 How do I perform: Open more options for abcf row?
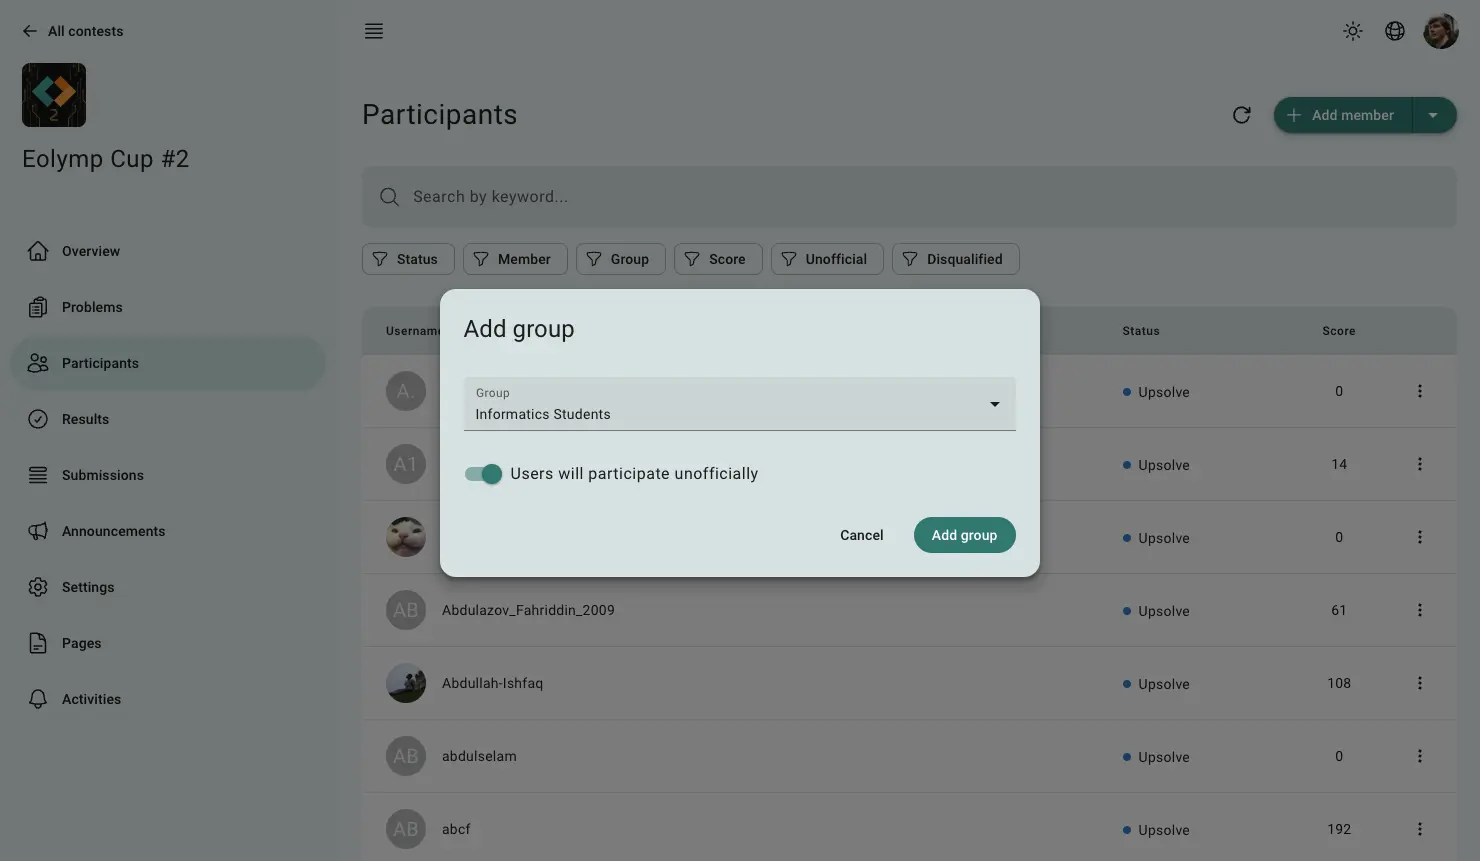click(x=1419, y=829)
